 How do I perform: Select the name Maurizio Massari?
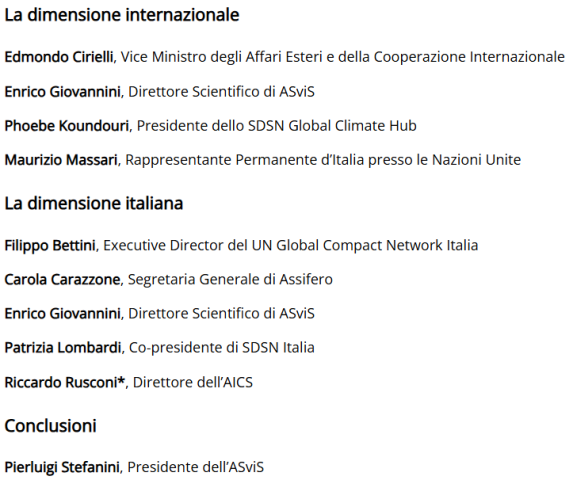click(61, 160)
